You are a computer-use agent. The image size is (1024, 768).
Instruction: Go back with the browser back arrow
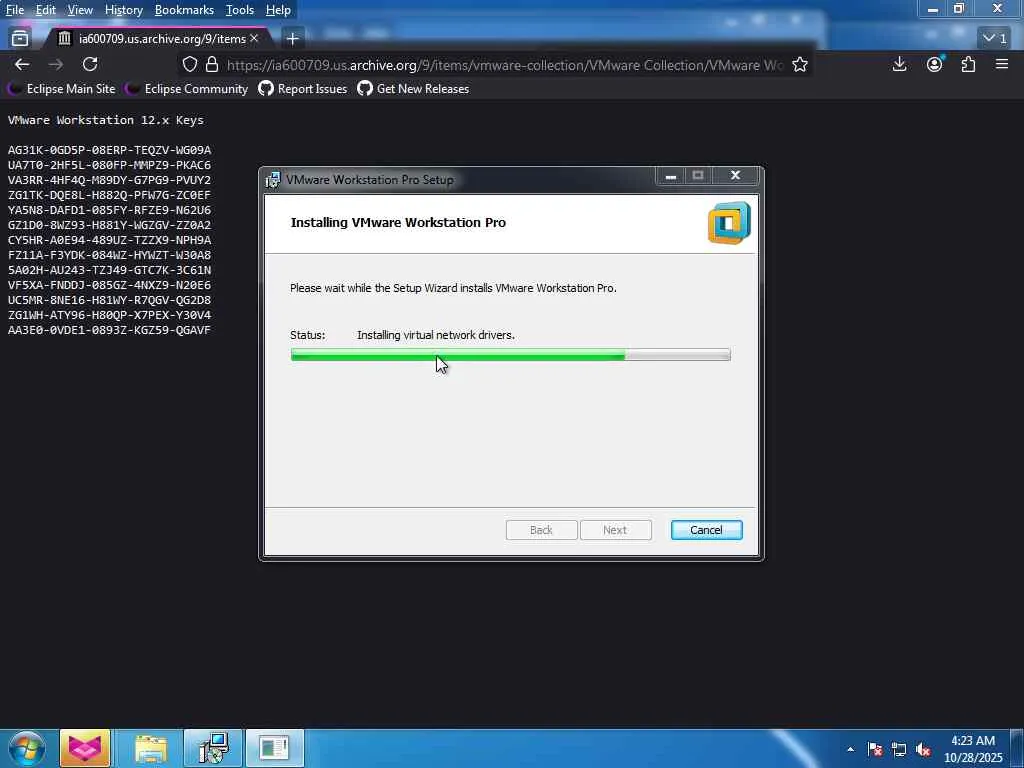point(22,64)
